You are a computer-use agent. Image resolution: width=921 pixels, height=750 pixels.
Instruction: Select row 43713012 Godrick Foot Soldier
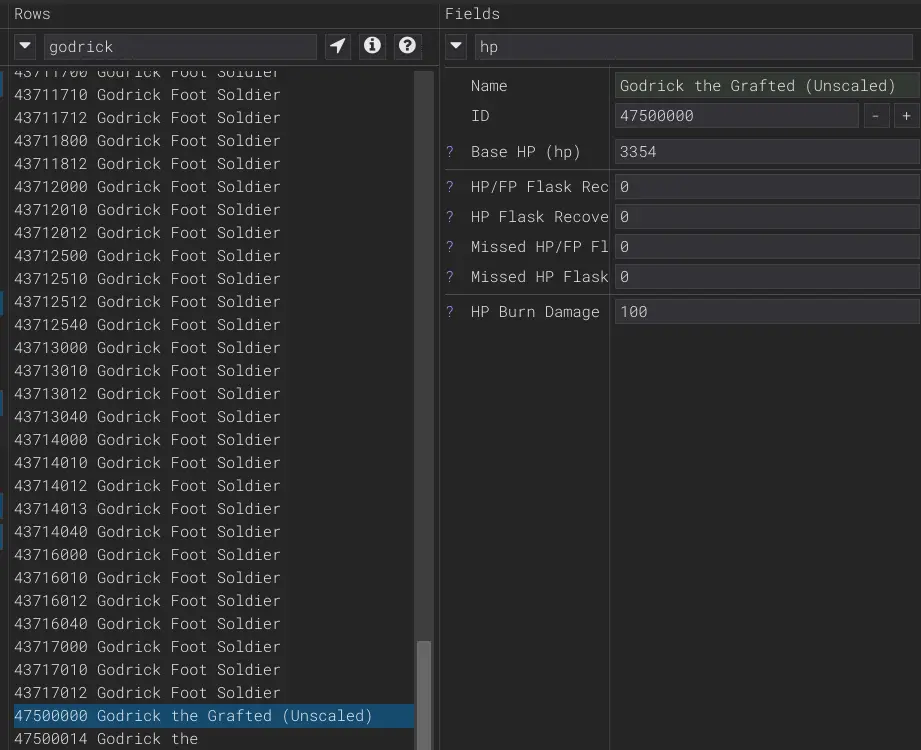coord(214,394)
